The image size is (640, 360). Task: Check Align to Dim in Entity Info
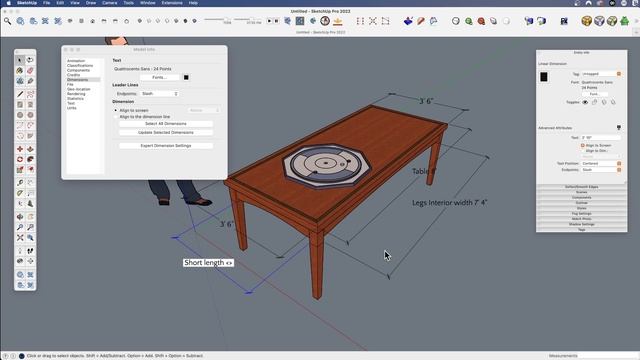pyautogui.click(x=582, y=151)
